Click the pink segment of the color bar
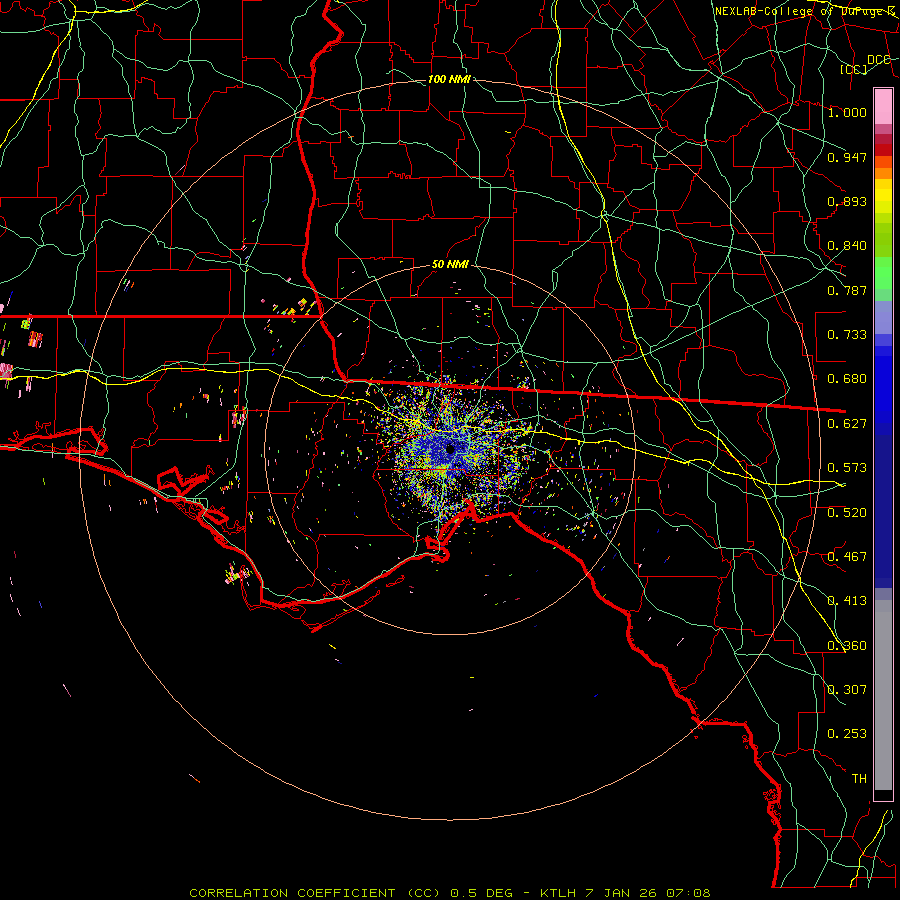This screenshot has width=900, height=900. click(883, 107)
